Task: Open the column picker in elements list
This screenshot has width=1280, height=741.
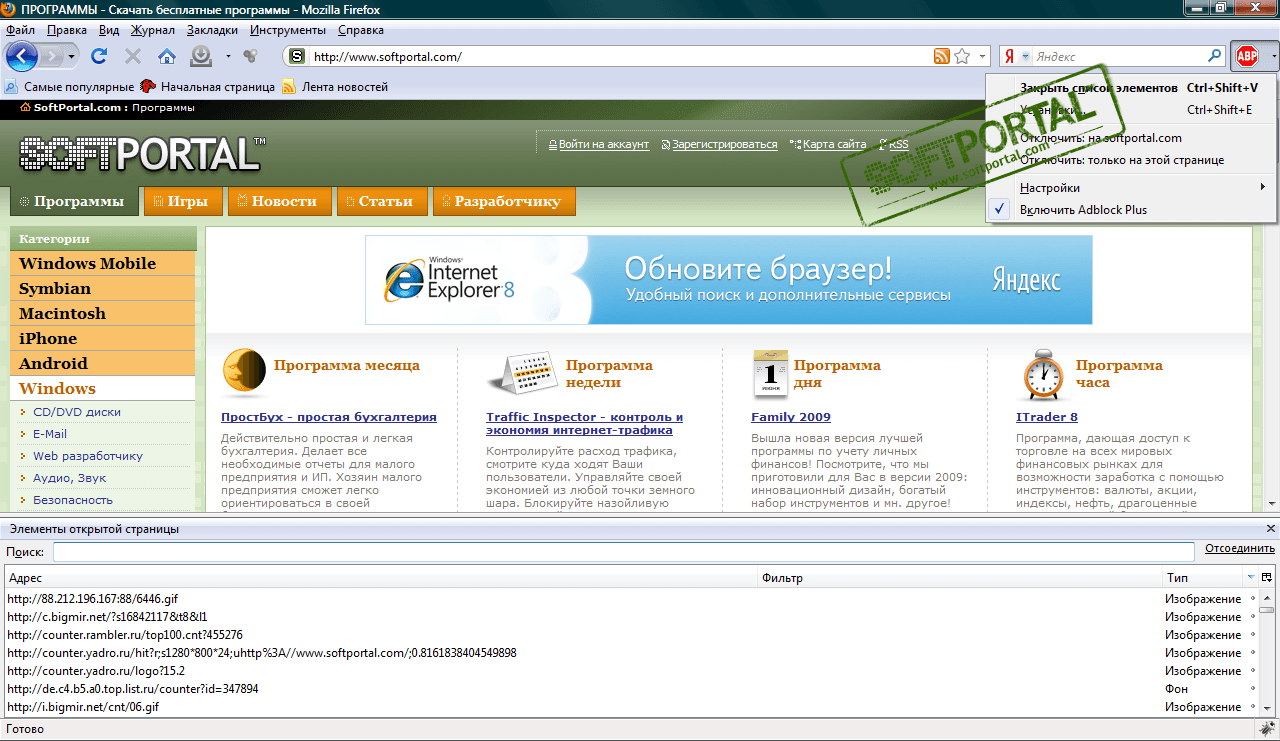Action: [x=1267, y=578]
